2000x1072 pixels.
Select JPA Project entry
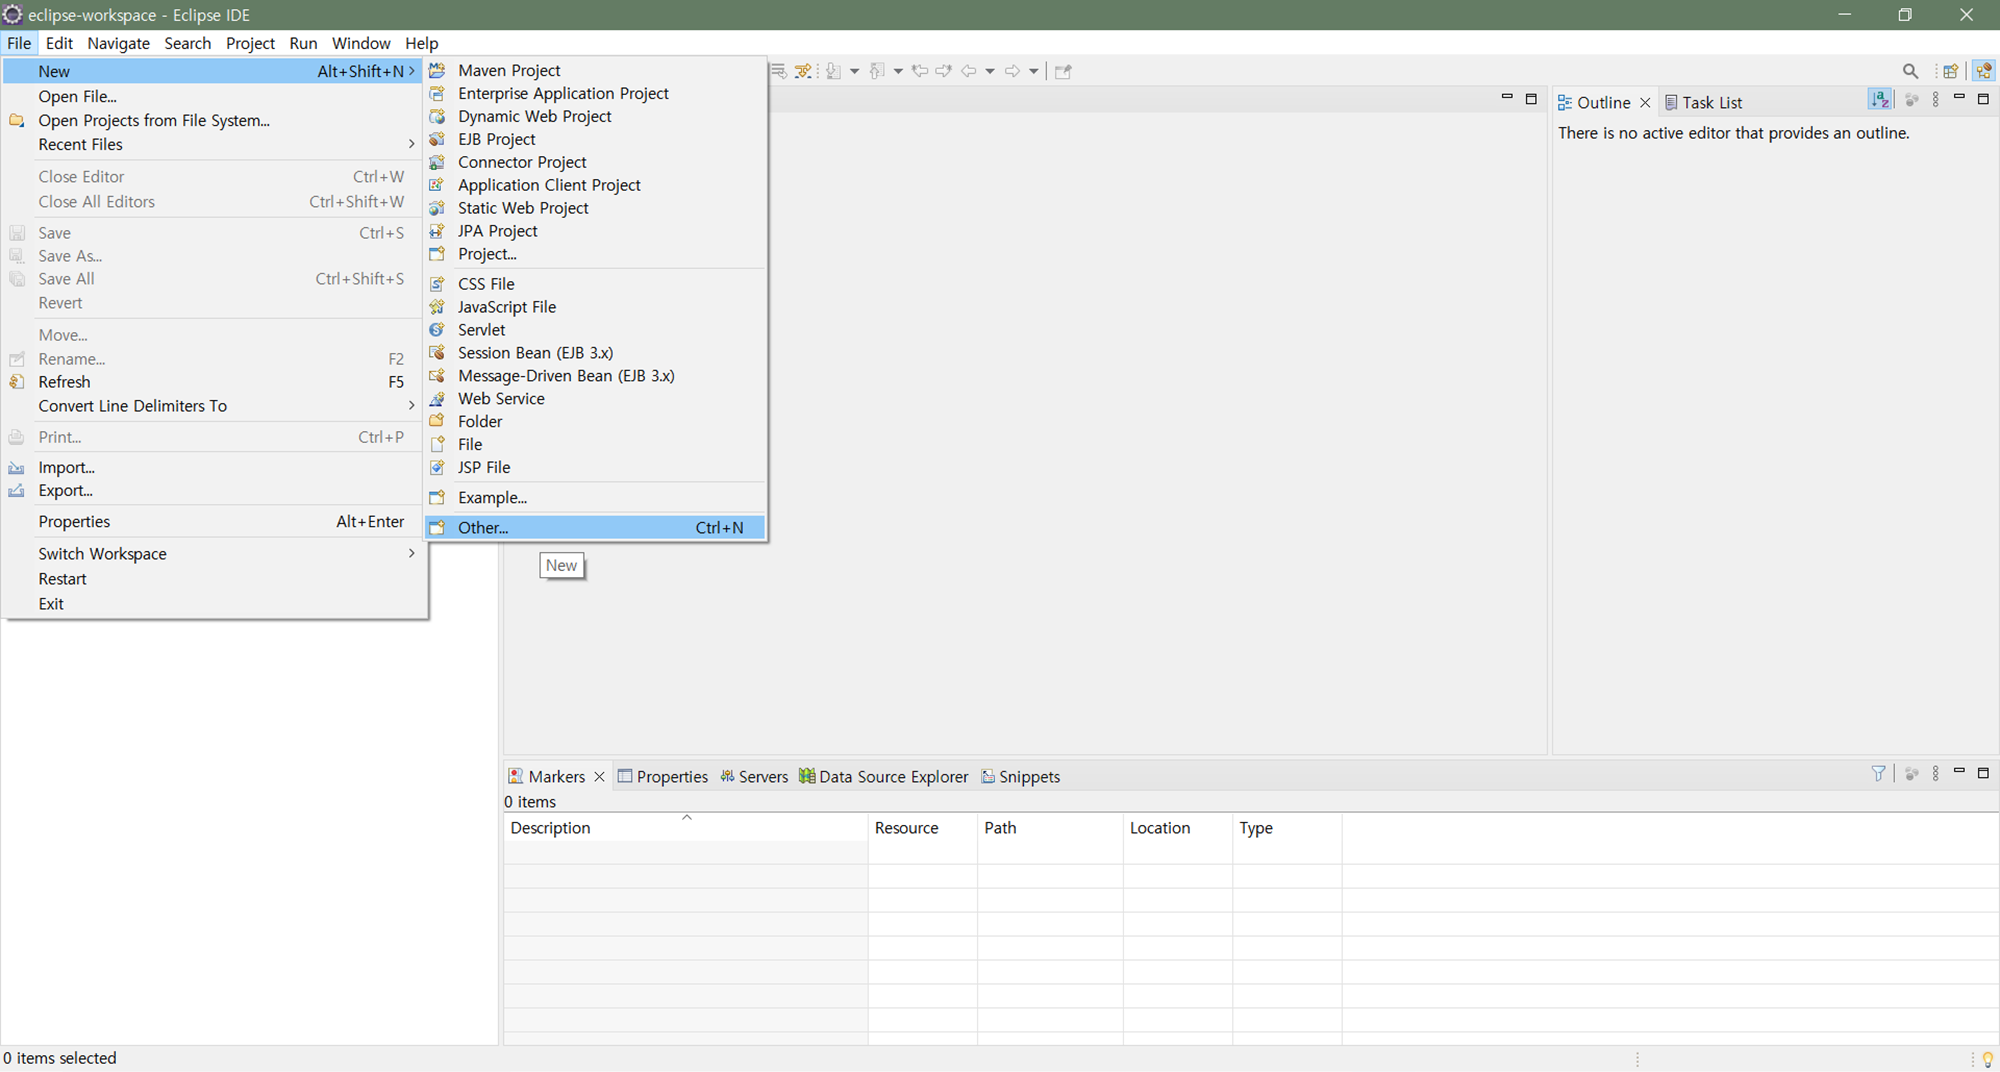click(x=595, y=231)
